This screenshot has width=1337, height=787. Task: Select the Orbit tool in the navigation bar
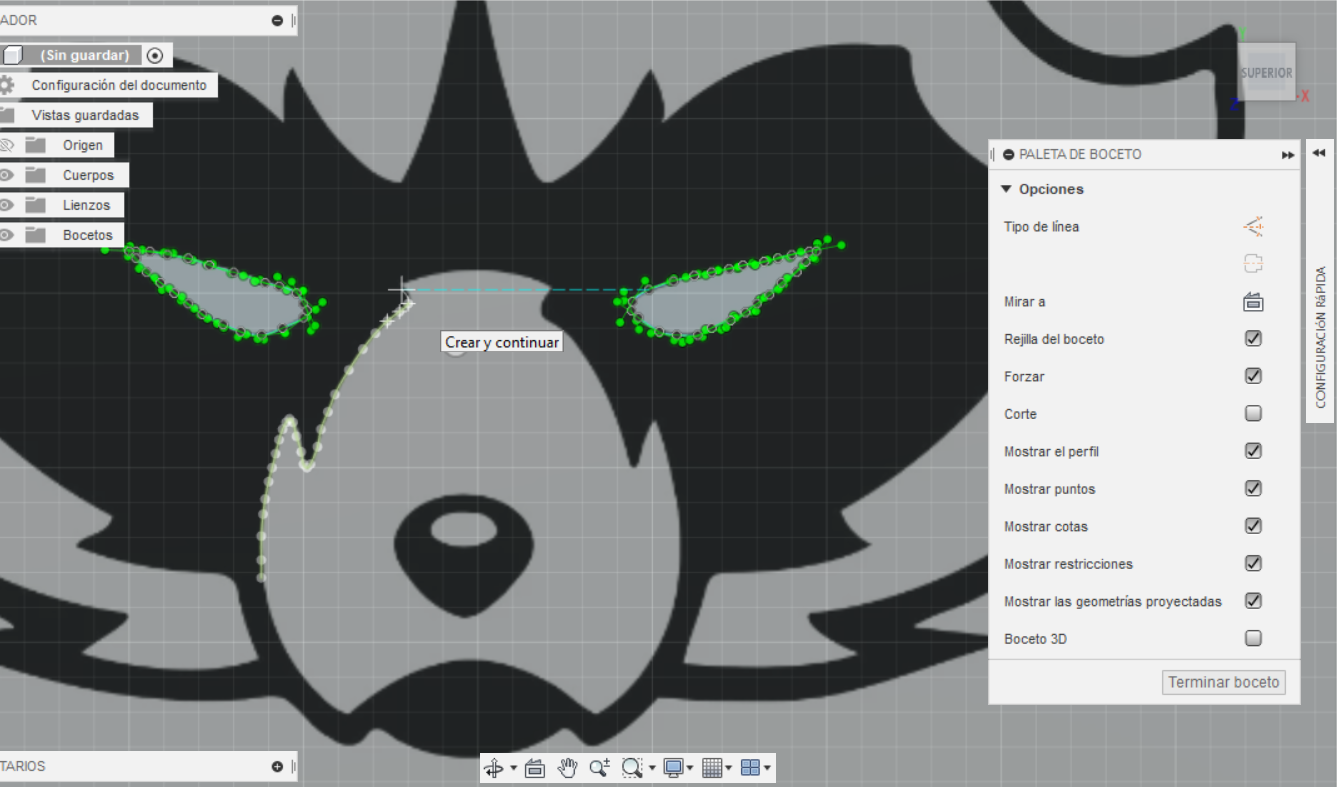click(x=493, y=768)
